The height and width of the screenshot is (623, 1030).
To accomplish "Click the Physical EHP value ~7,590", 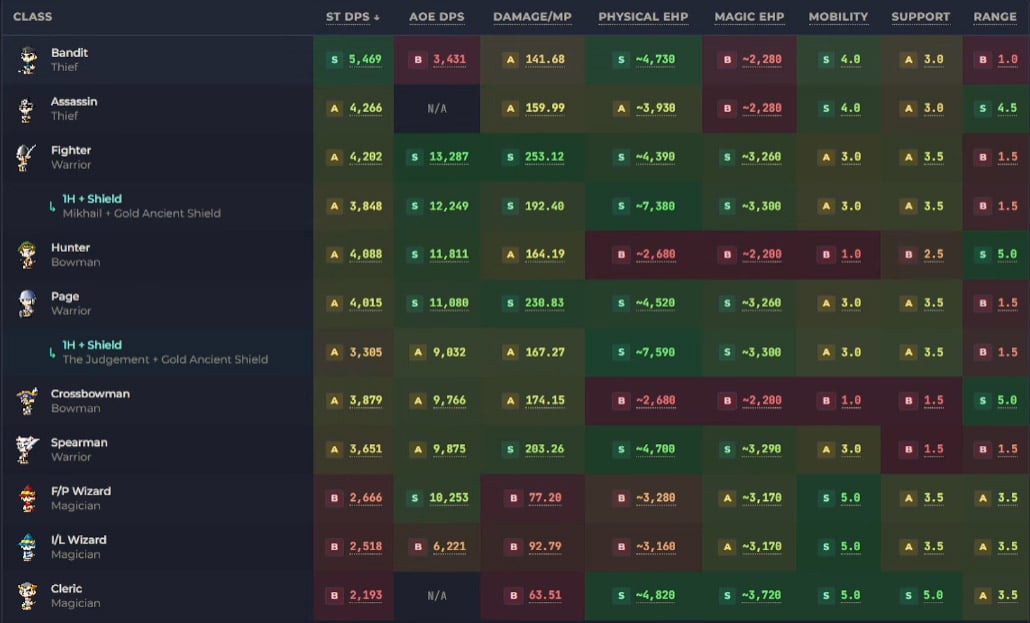I will coord(655,352).
